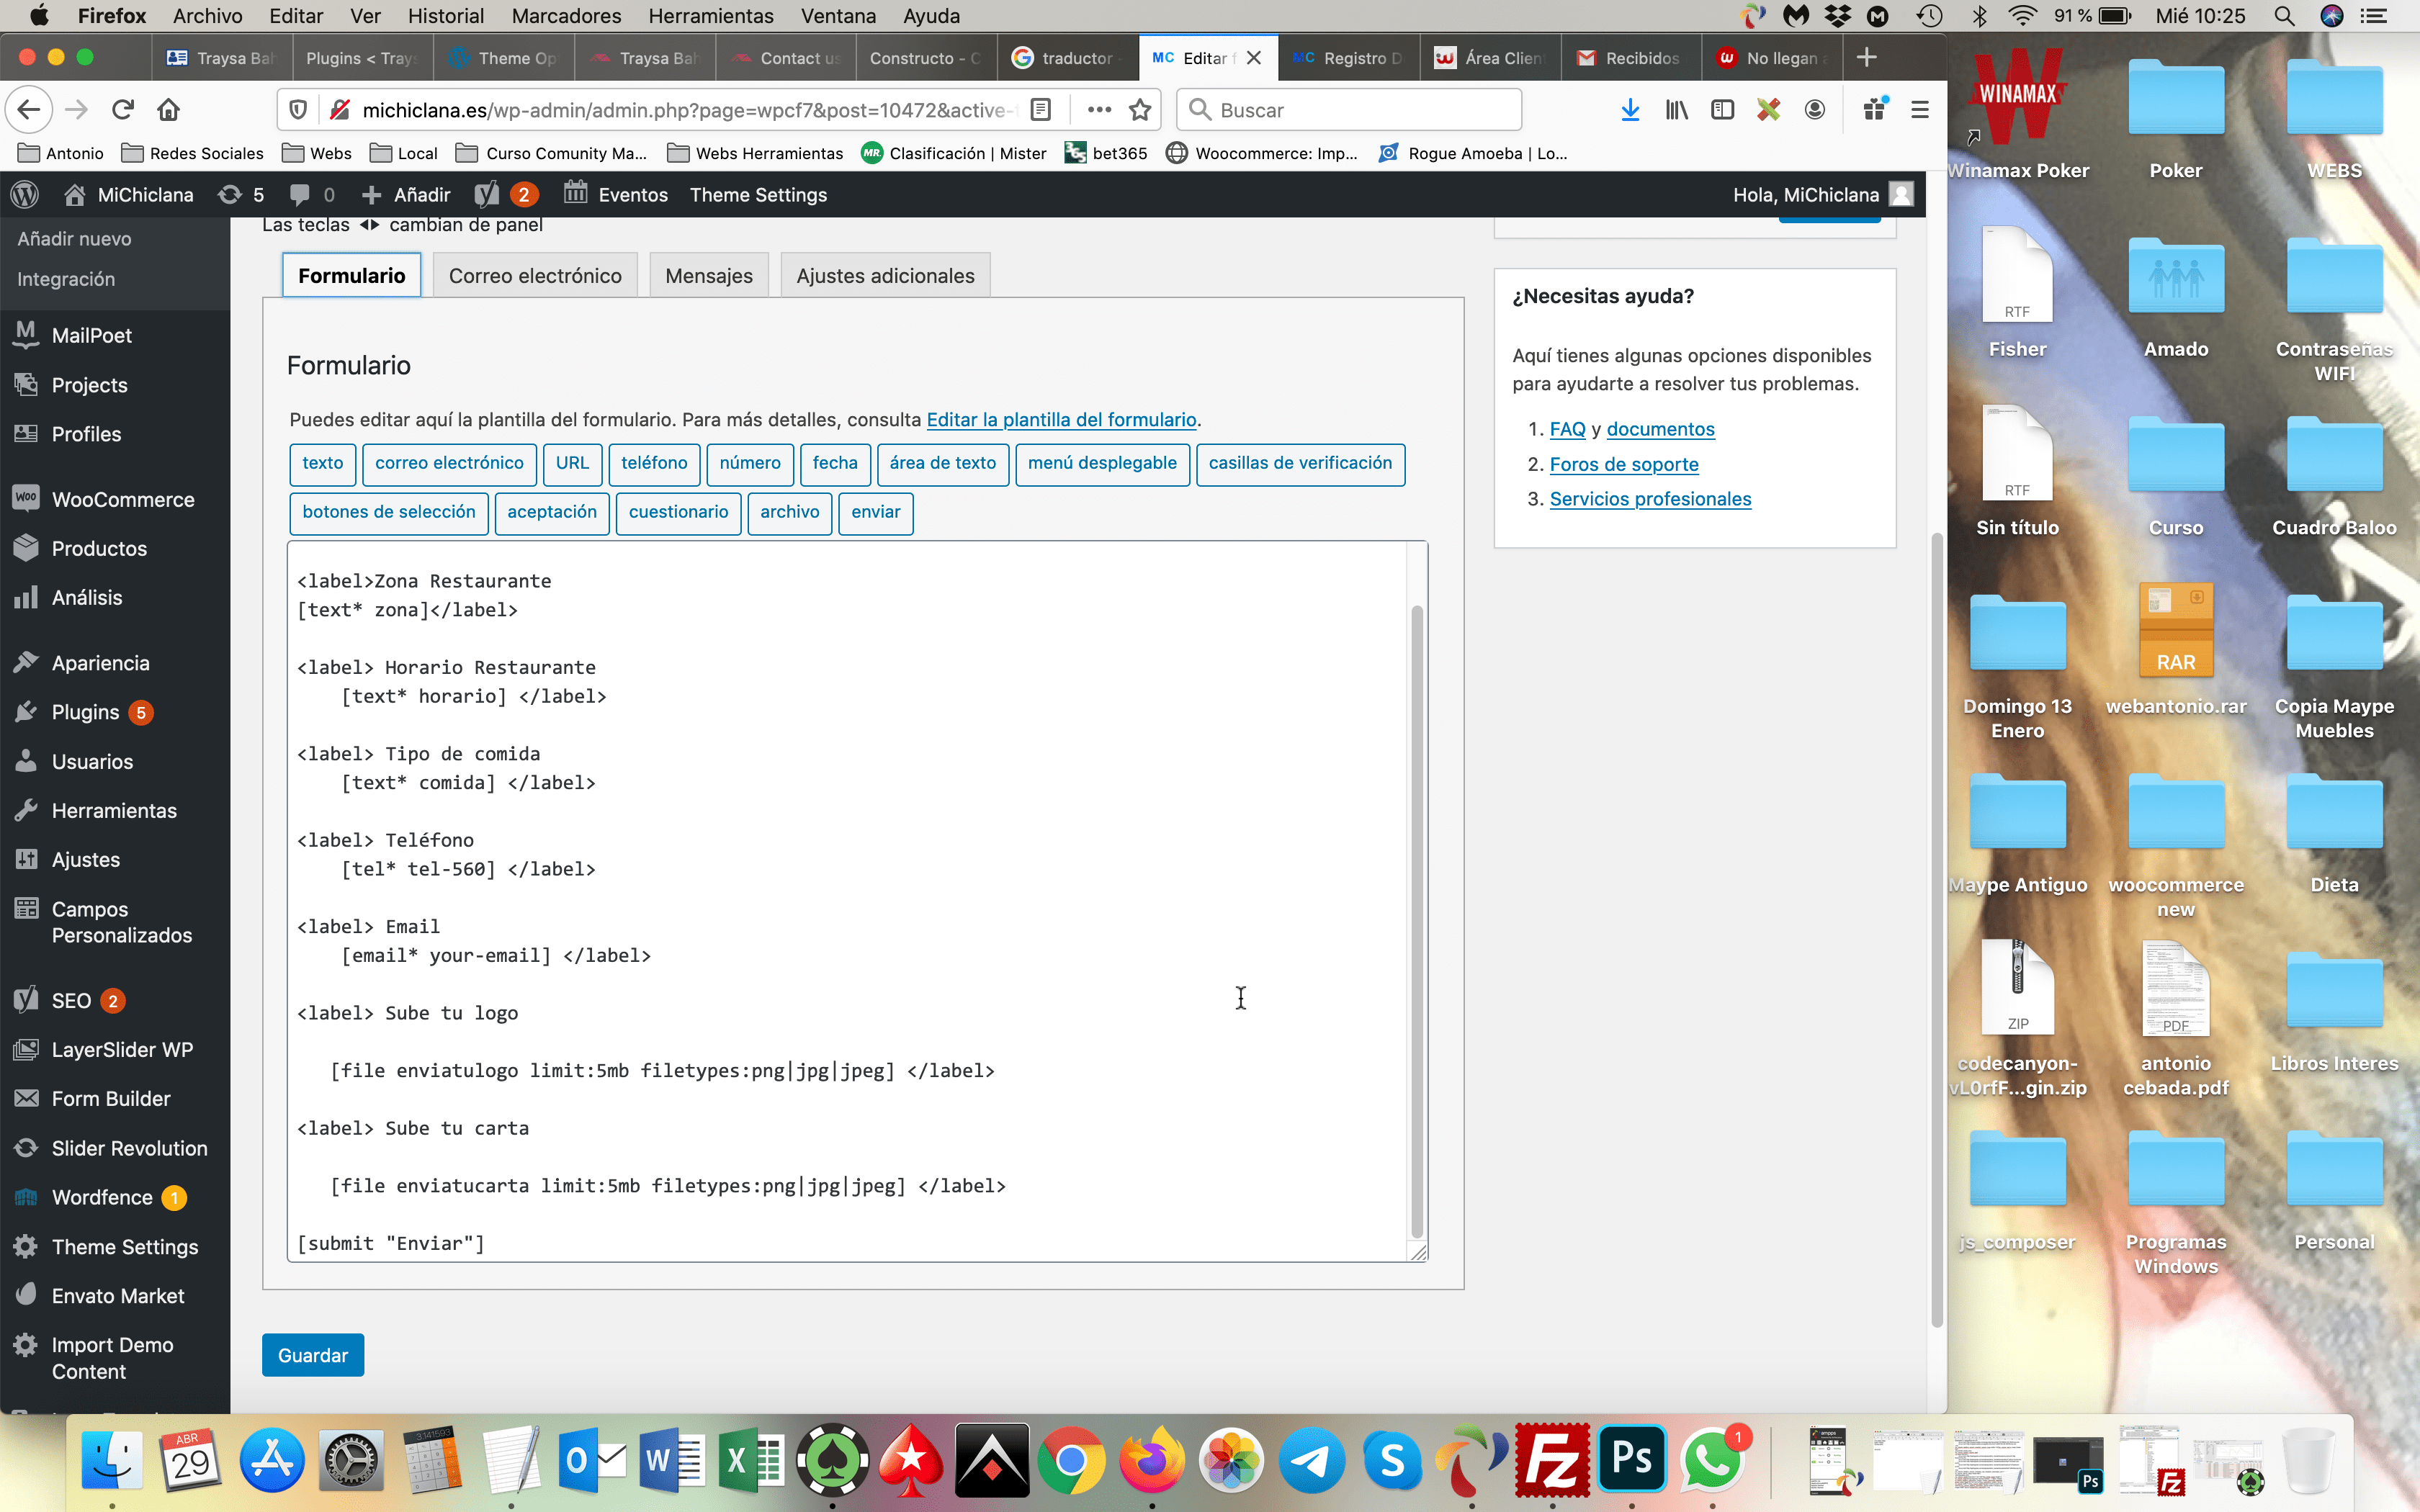
Task: Open Editar la plantilla del formulario link
Action: click(1061, 420)
